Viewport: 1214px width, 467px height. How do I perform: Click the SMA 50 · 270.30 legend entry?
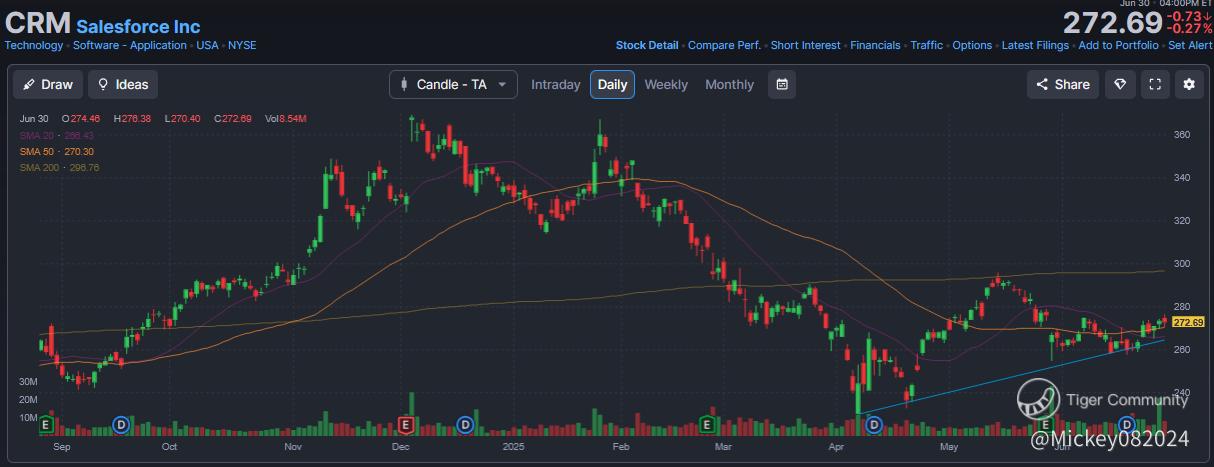click(57, 151)
